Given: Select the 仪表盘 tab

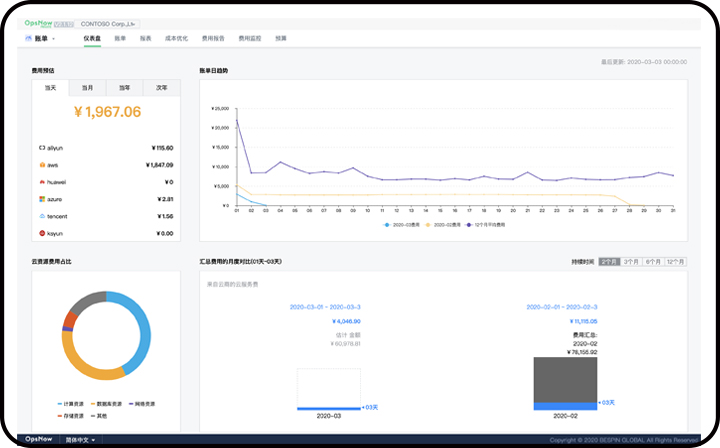Looking at the screenshot, I should pyautogui.click(x=92, y=39).
